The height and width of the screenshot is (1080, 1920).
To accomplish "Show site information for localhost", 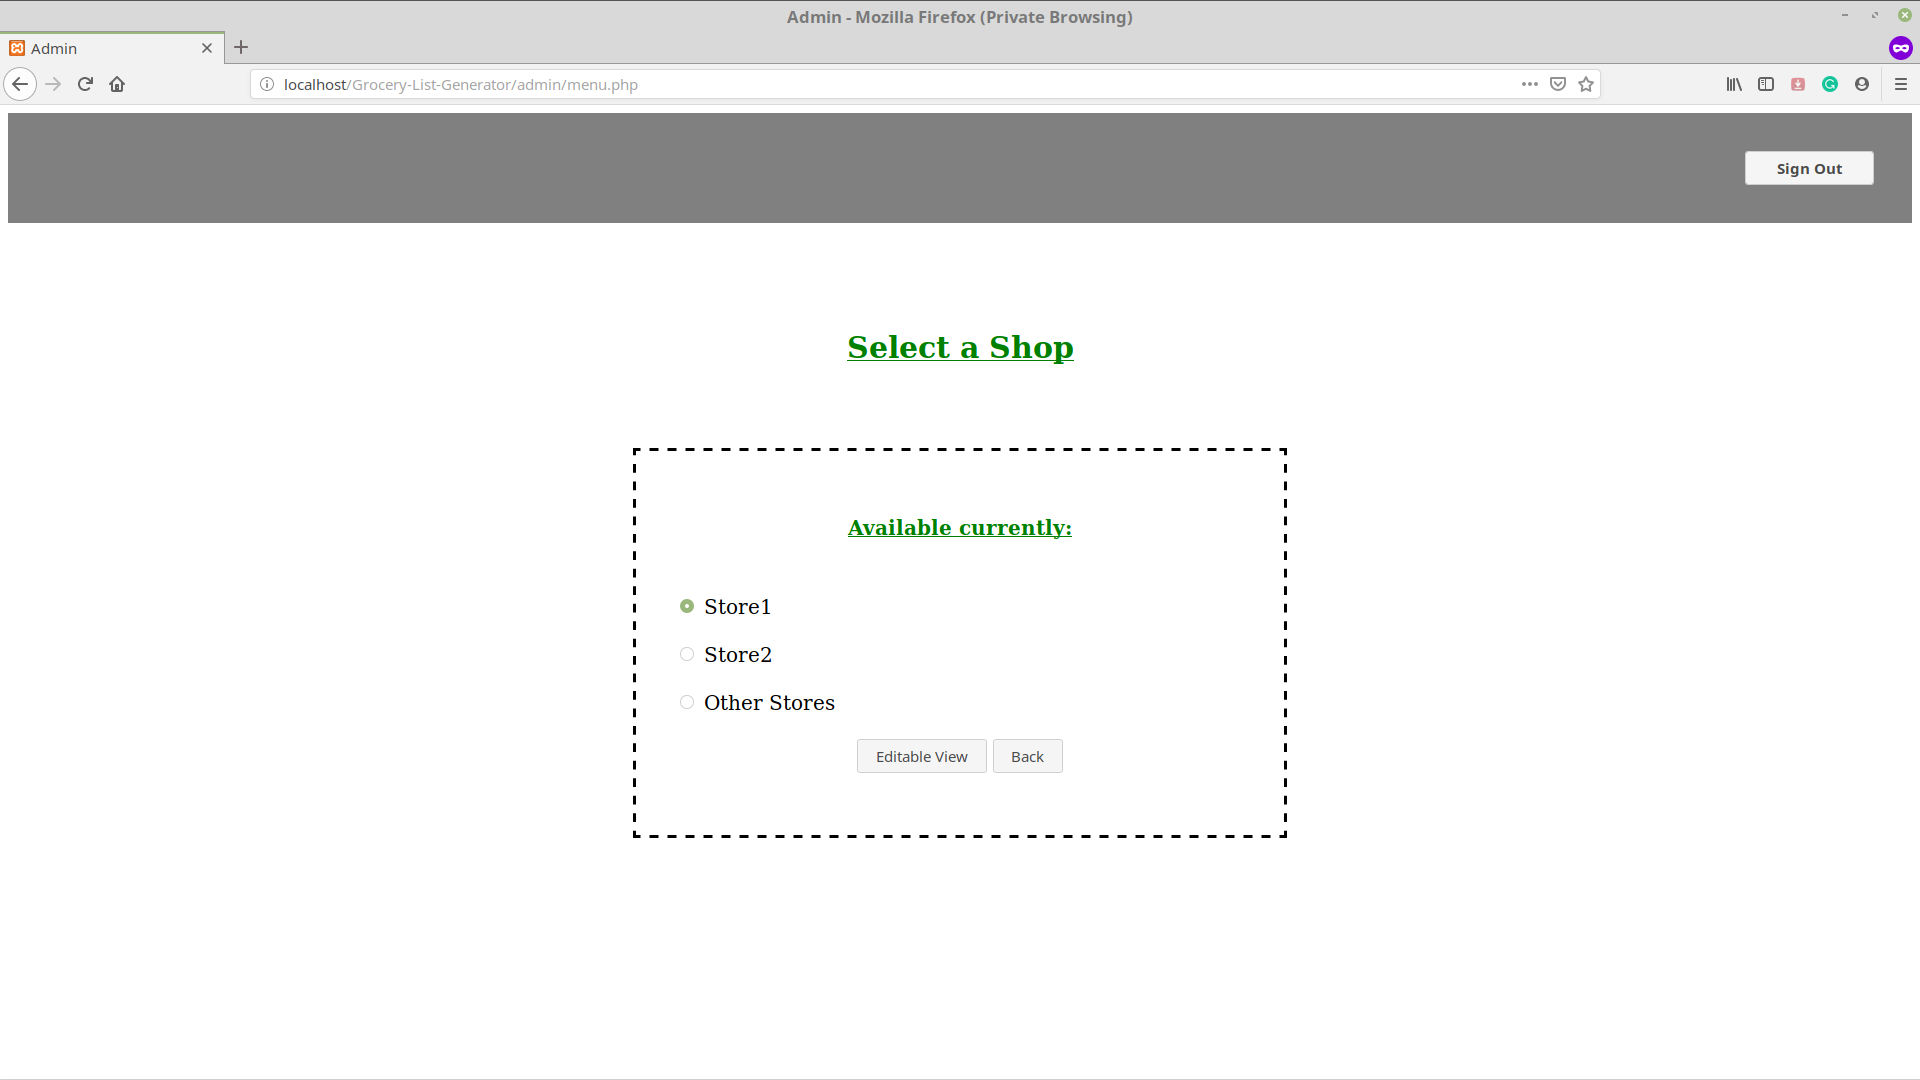I will [267, 84].
